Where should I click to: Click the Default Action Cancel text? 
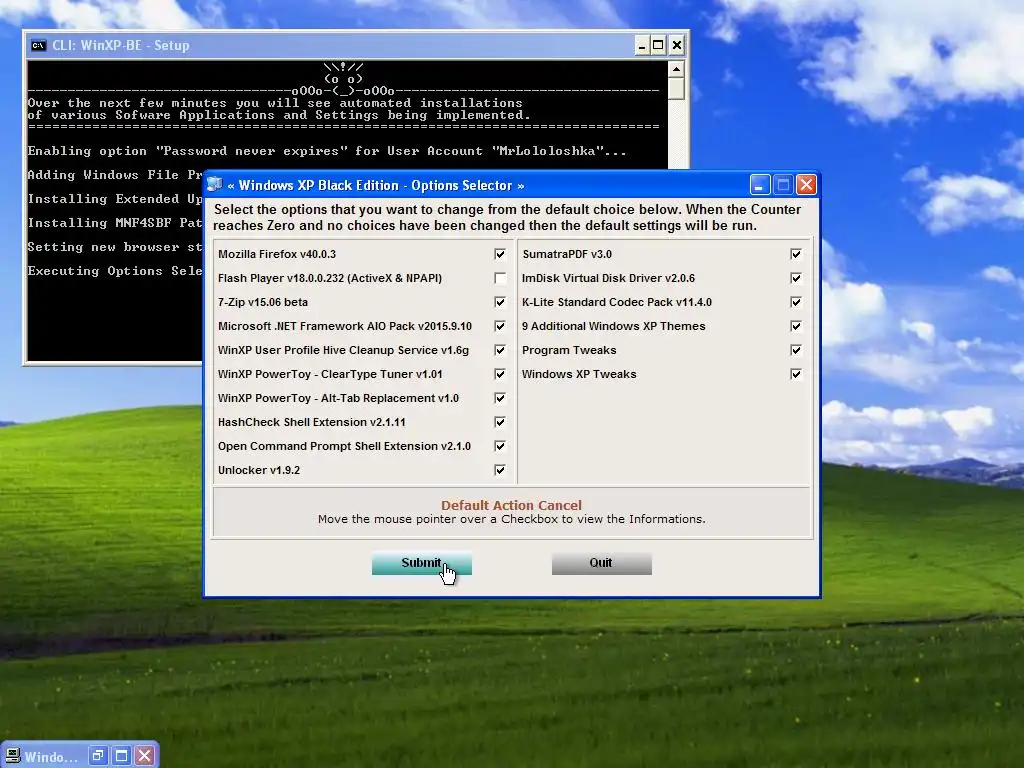(x=511, y=505)
